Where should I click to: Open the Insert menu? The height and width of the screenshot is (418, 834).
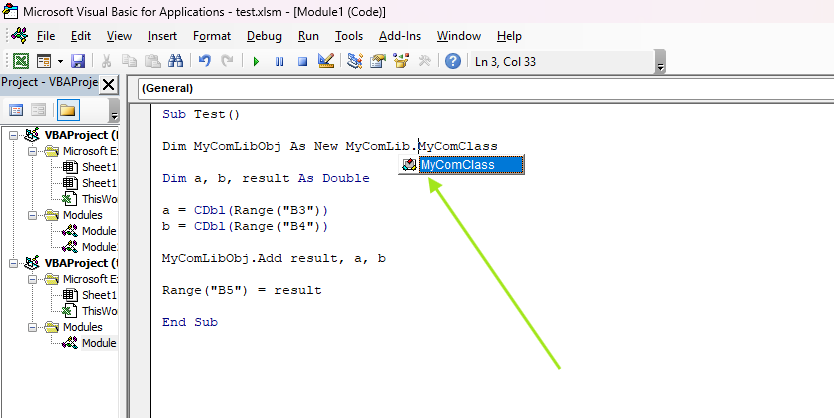coord(162,36)
